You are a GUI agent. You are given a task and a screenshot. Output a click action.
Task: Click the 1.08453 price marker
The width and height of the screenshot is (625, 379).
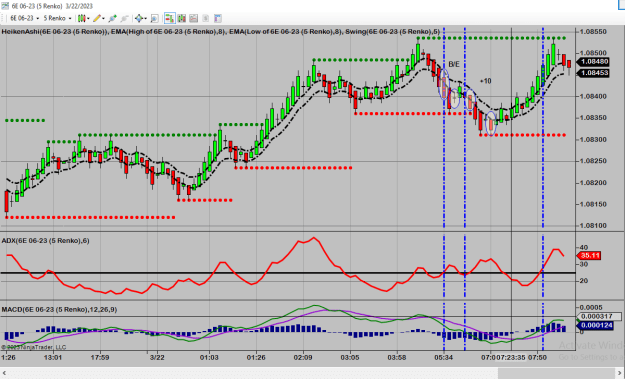(x=594, y=73)
